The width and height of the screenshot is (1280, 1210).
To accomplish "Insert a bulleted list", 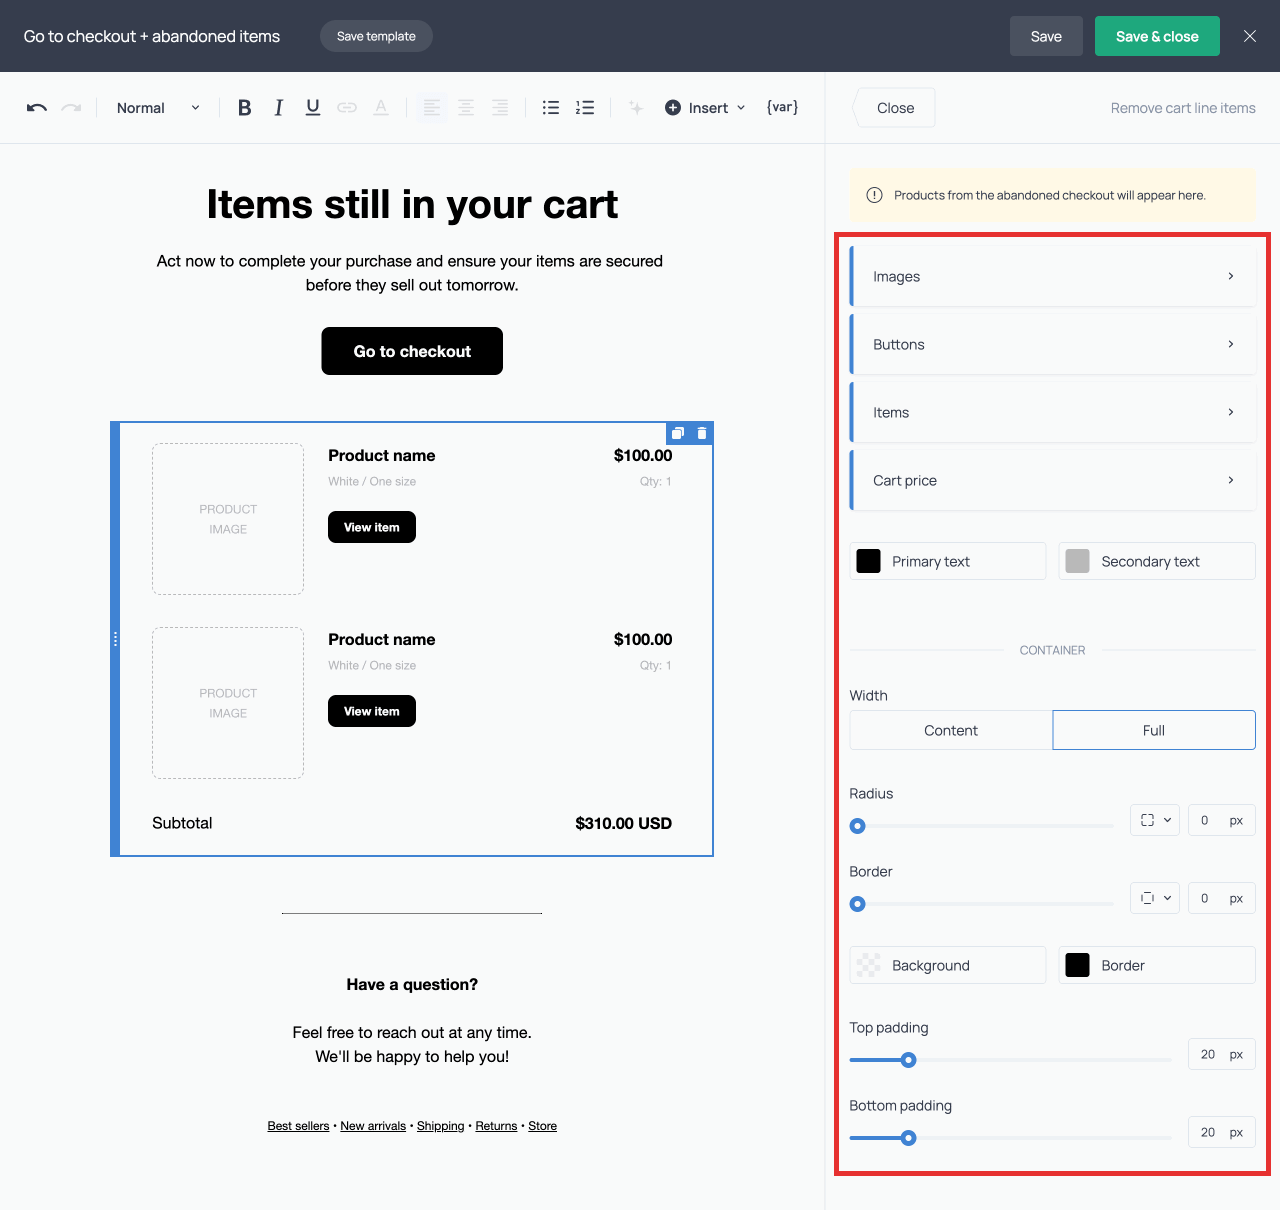I will coord(551,108).
